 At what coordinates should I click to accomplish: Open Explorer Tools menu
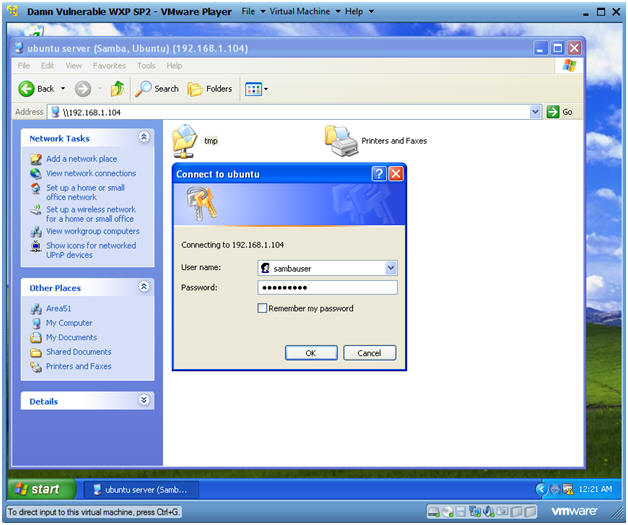click(x=146, y=66)
